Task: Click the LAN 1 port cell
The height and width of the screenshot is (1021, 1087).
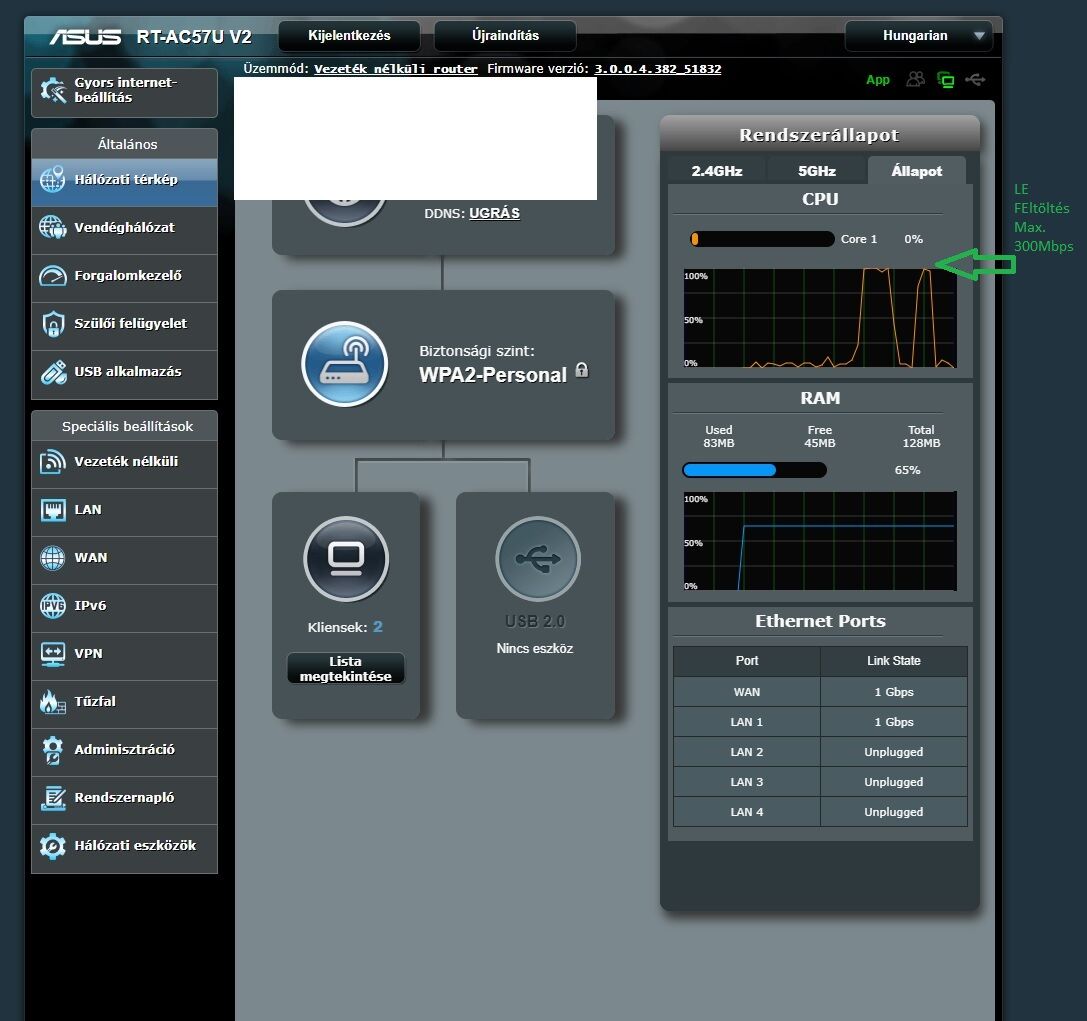Action: [747, 722]
